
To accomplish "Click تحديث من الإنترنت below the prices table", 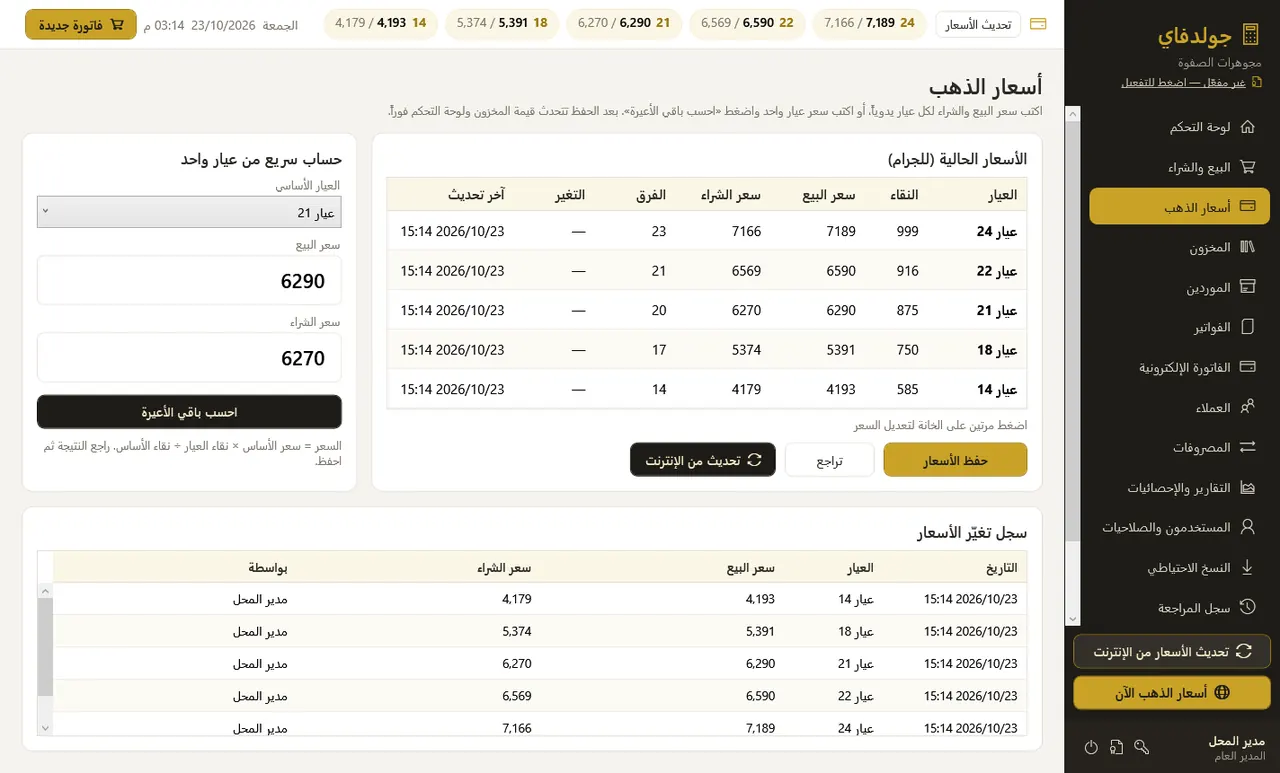I will (x=703, y=460).
